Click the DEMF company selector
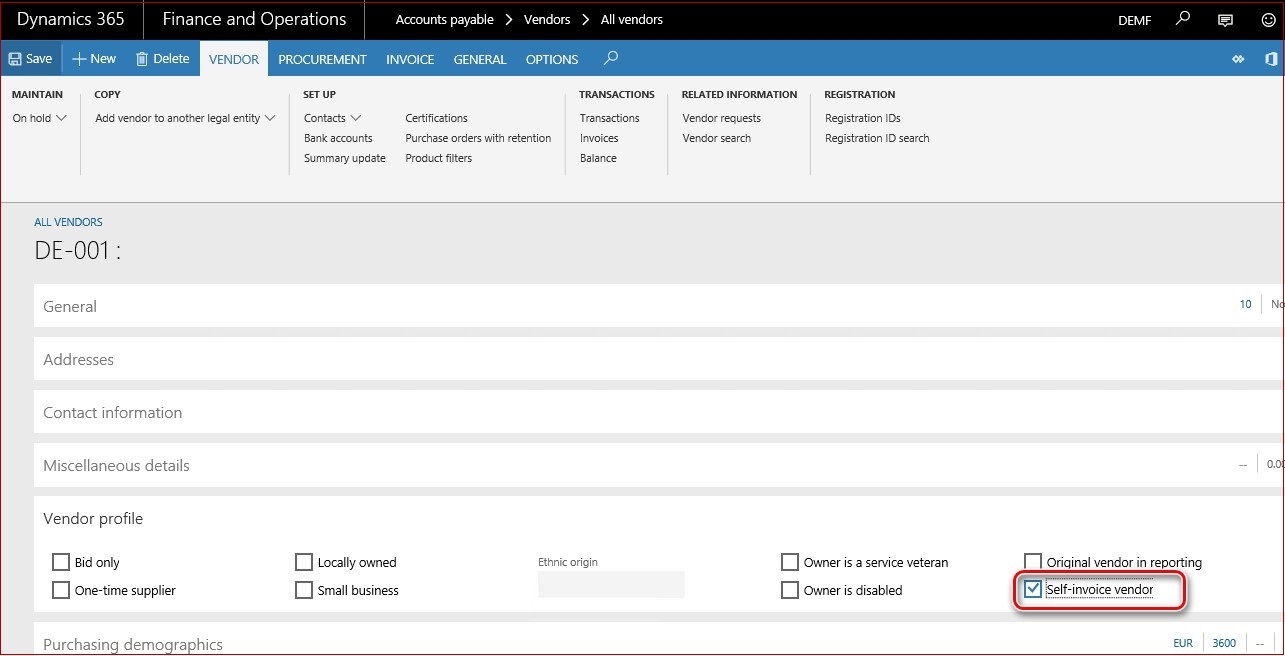The image size is (1285, 656). point(1134,20)
